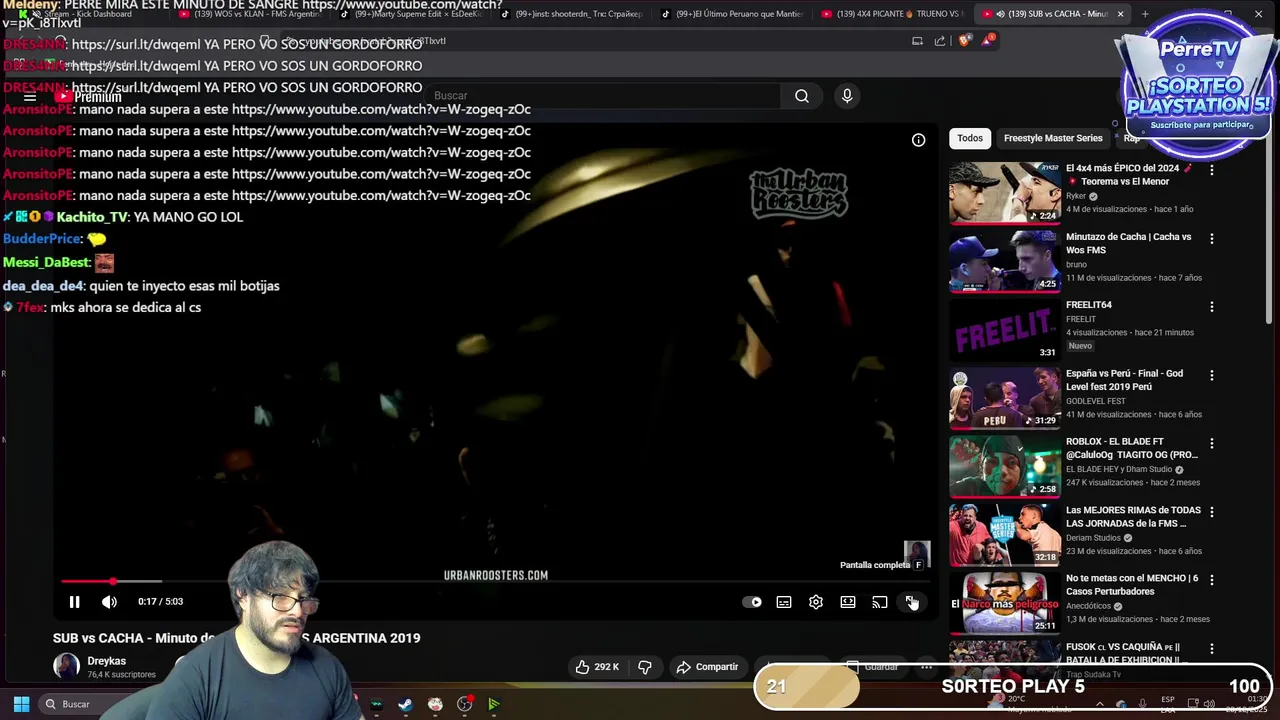Viewport: 1280px width, 720px height.
Task: Select the Freestyle Master Series chip
Action: tap(1053, 138)
